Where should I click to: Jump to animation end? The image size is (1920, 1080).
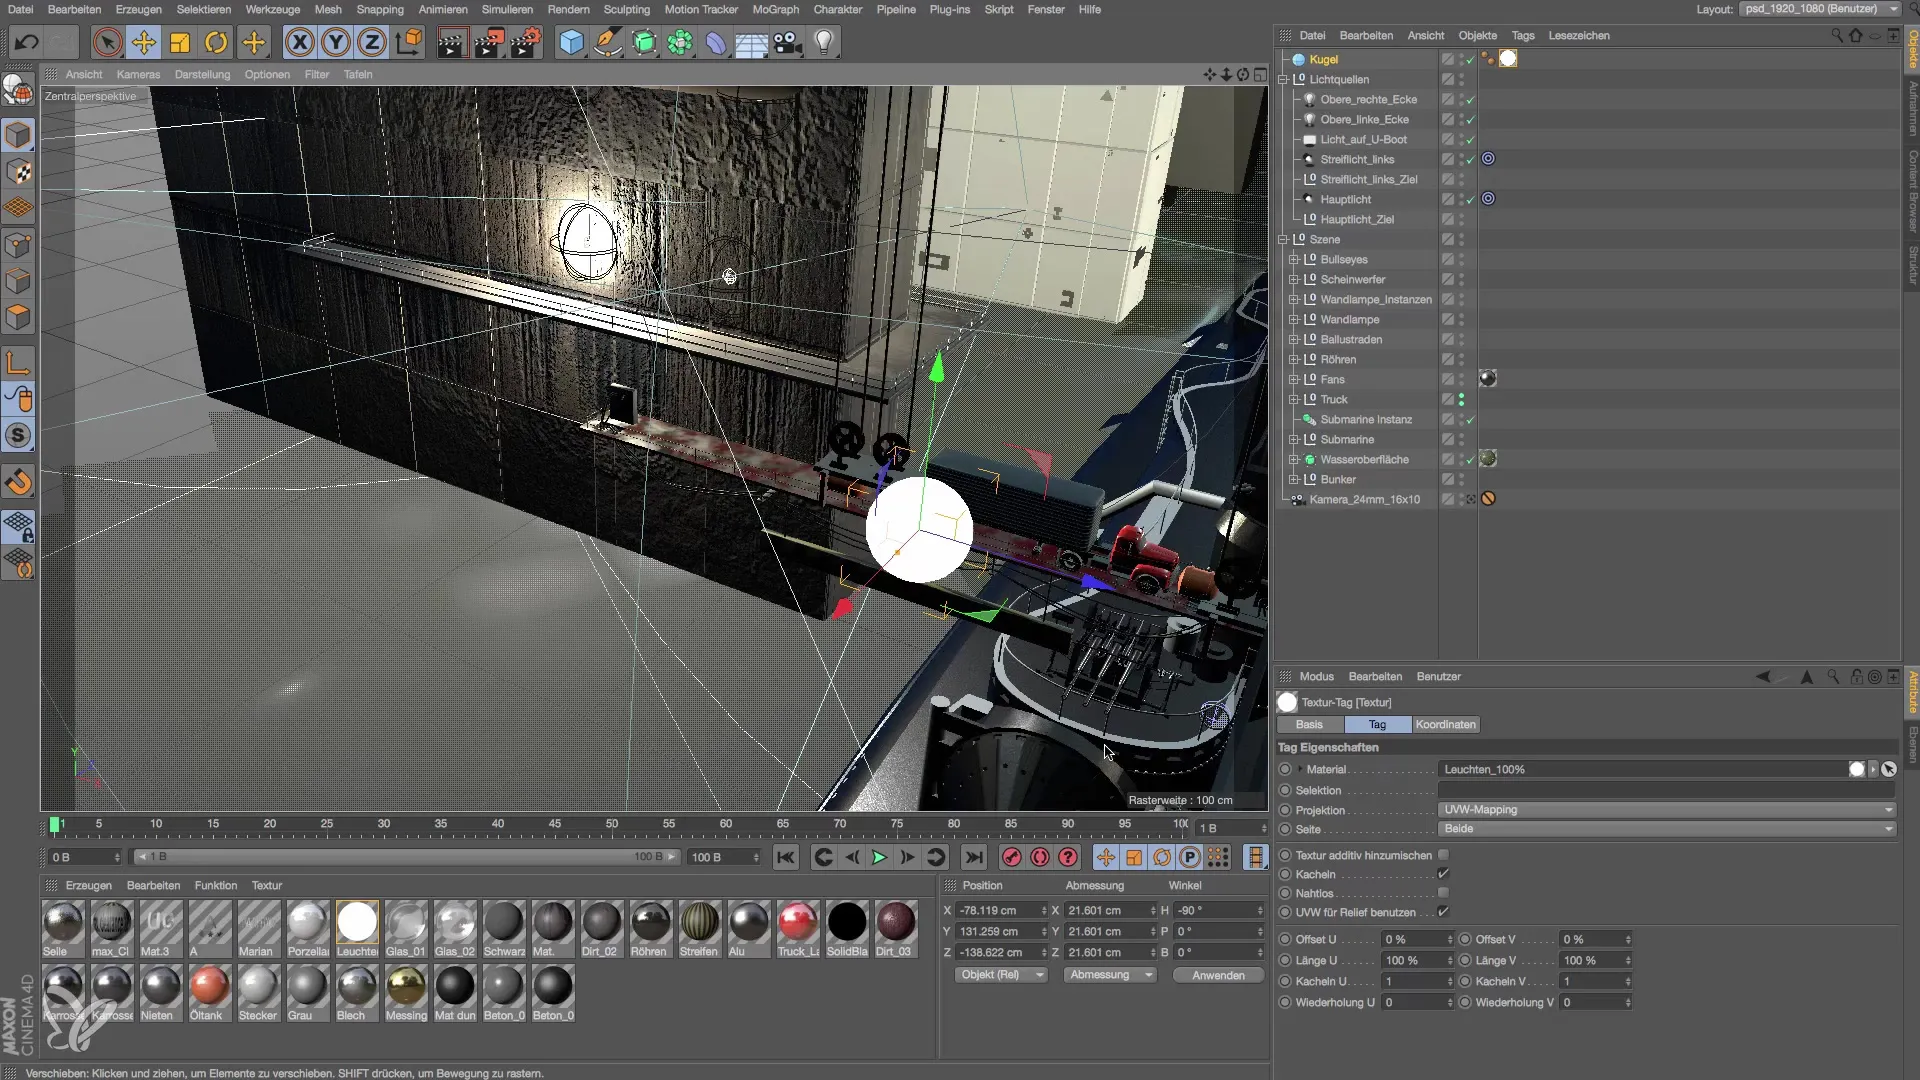click(974, 857)
